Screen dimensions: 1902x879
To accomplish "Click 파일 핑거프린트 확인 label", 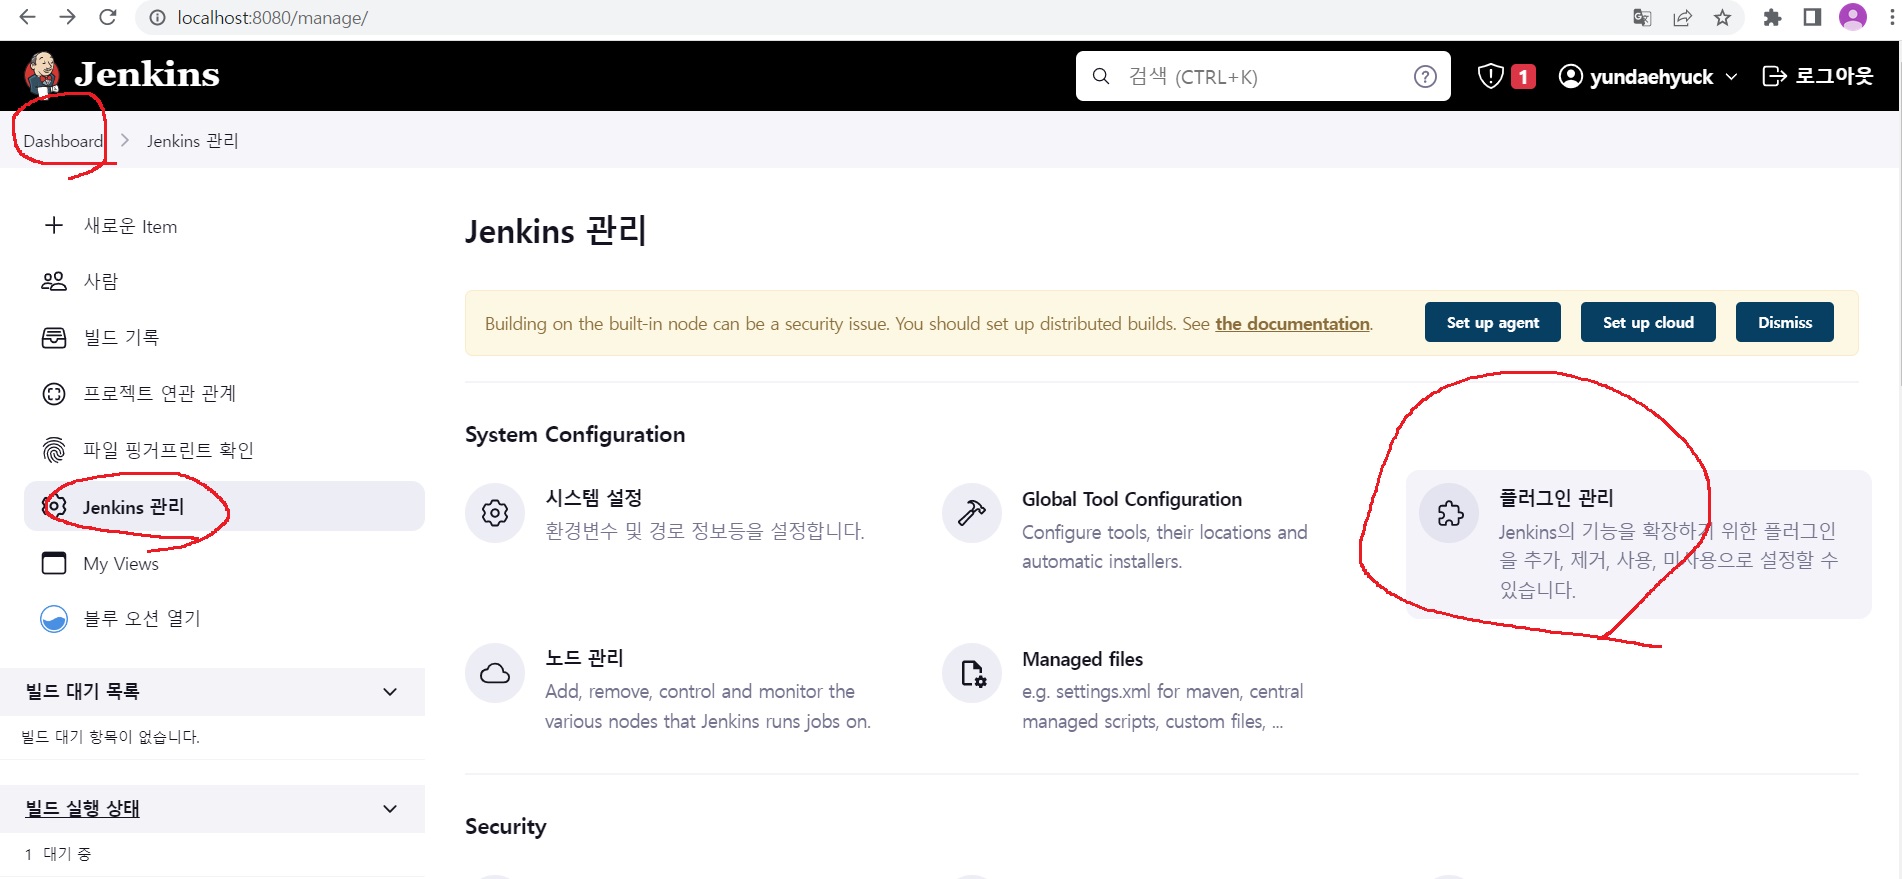I will (168, 450).
